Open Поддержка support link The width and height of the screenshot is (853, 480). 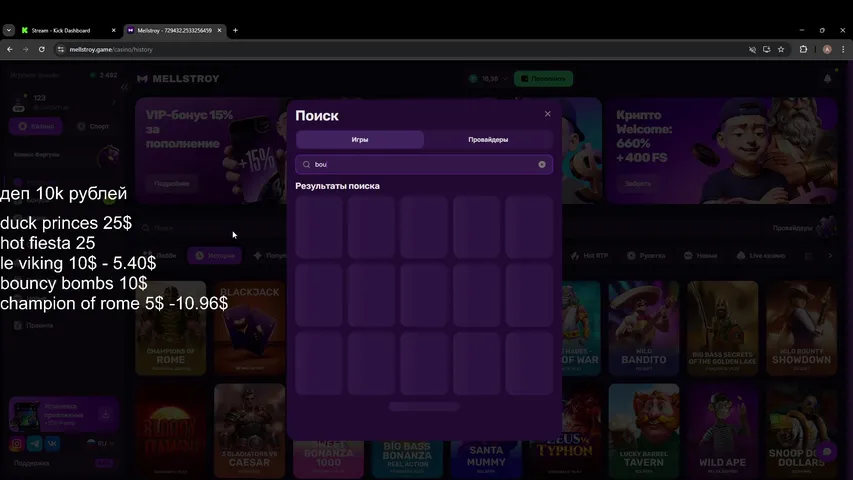(x=32, y=463)
